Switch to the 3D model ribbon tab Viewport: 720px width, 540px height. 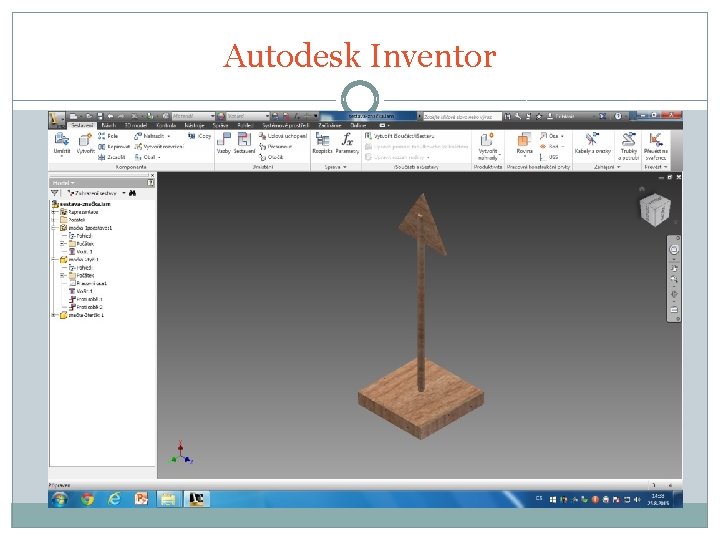[x=136, y=125]
